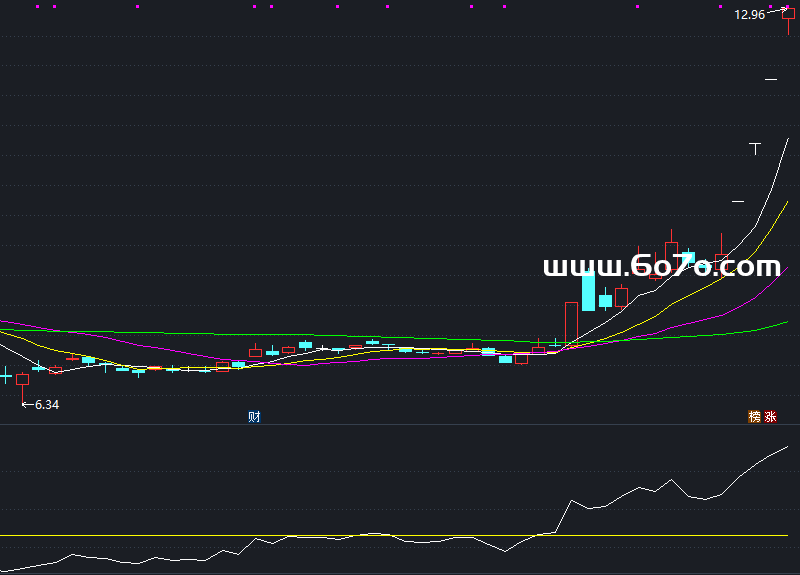Select the 12.96 high price label

(749, 15)
